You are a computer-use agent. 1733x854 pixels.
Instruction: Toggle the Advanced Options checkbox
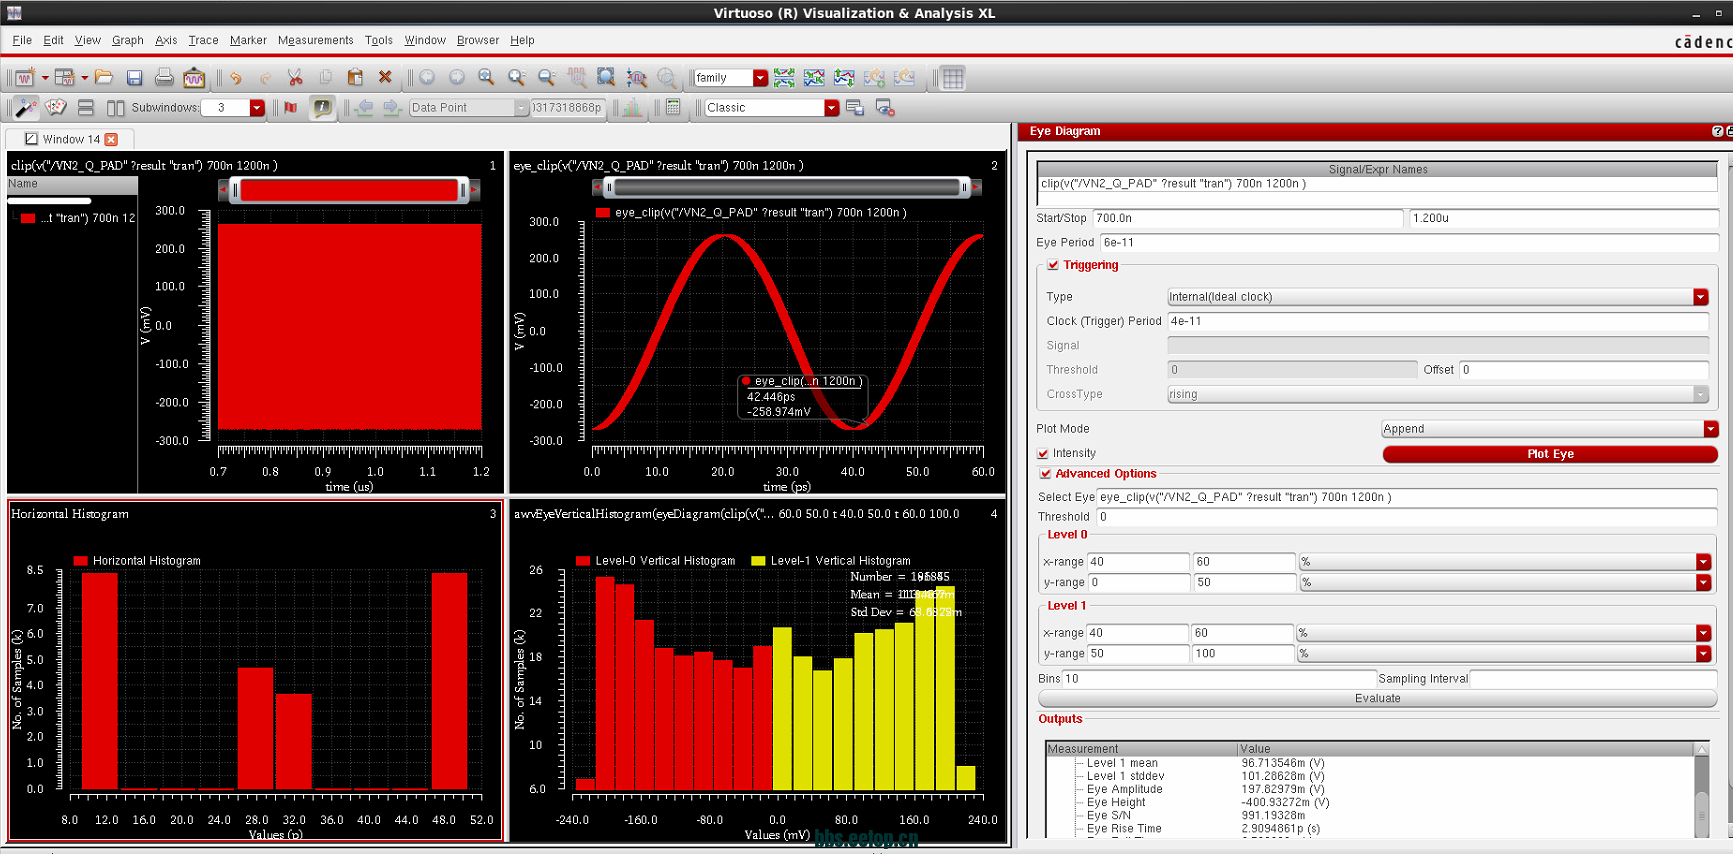tap(1045, 473)
